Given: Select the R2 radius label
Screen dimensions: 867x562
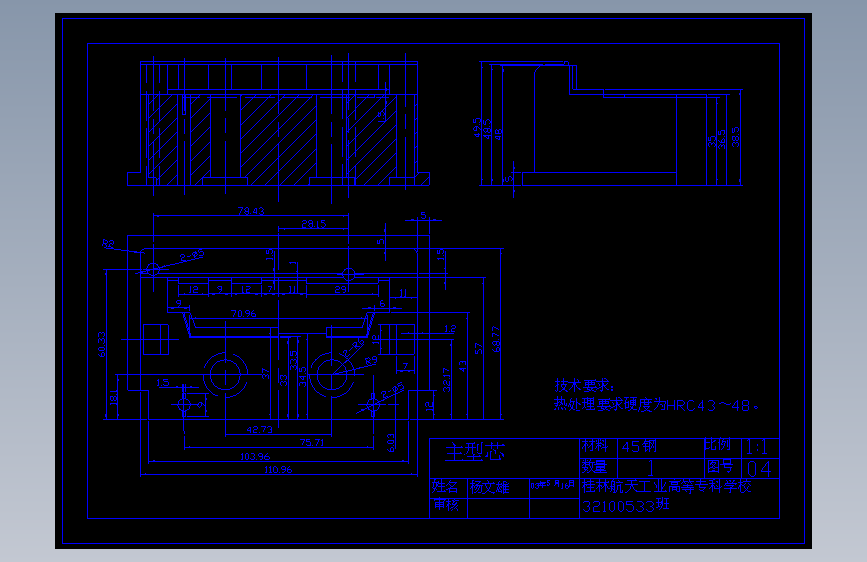Looking at the screenshot, I should tap(108, 243).
